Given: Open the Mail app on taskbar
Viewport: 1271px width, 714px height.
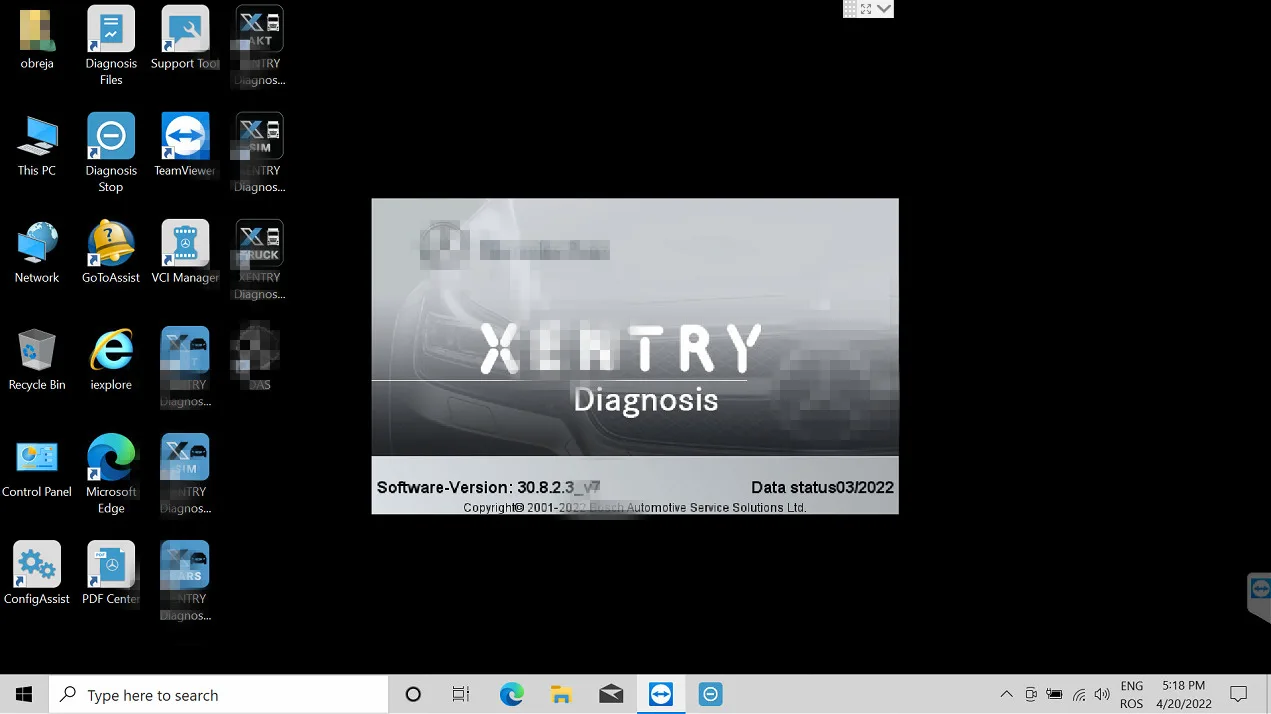Looking at the screenshot, I should click(x=611, y=695).
